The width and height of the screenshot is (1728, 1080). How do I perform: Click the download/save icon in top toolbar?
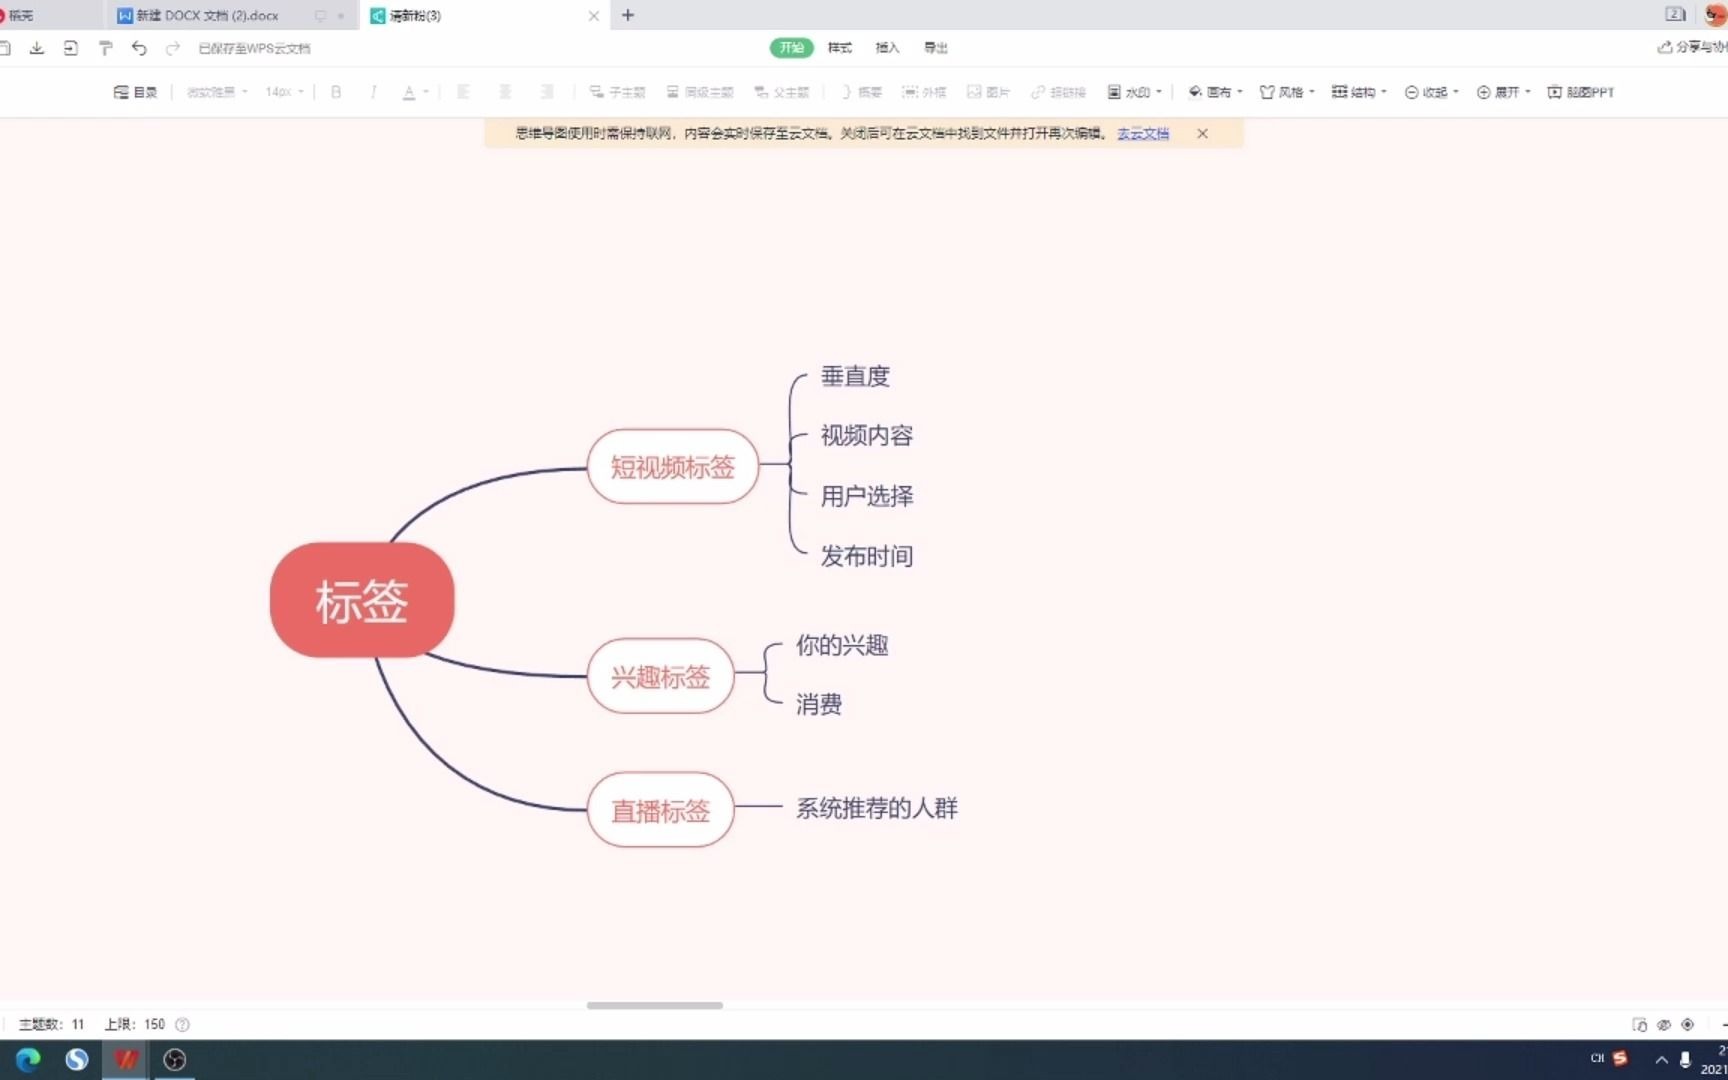[x=37, y=48]
